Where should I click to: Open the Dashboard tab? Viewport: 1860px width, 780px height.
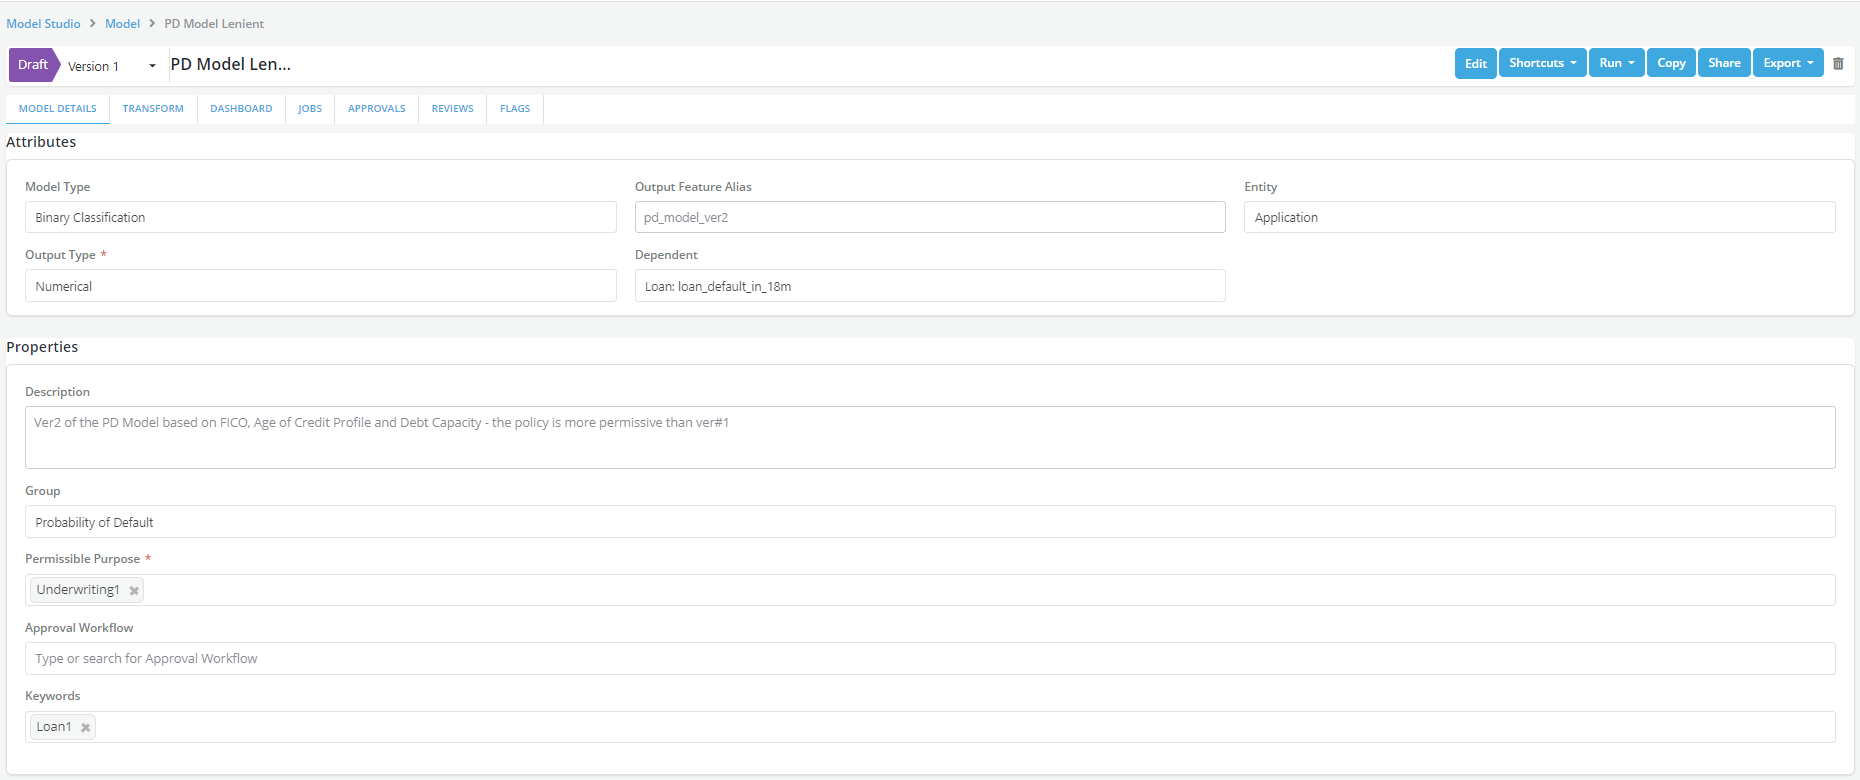tap(241, 109)
